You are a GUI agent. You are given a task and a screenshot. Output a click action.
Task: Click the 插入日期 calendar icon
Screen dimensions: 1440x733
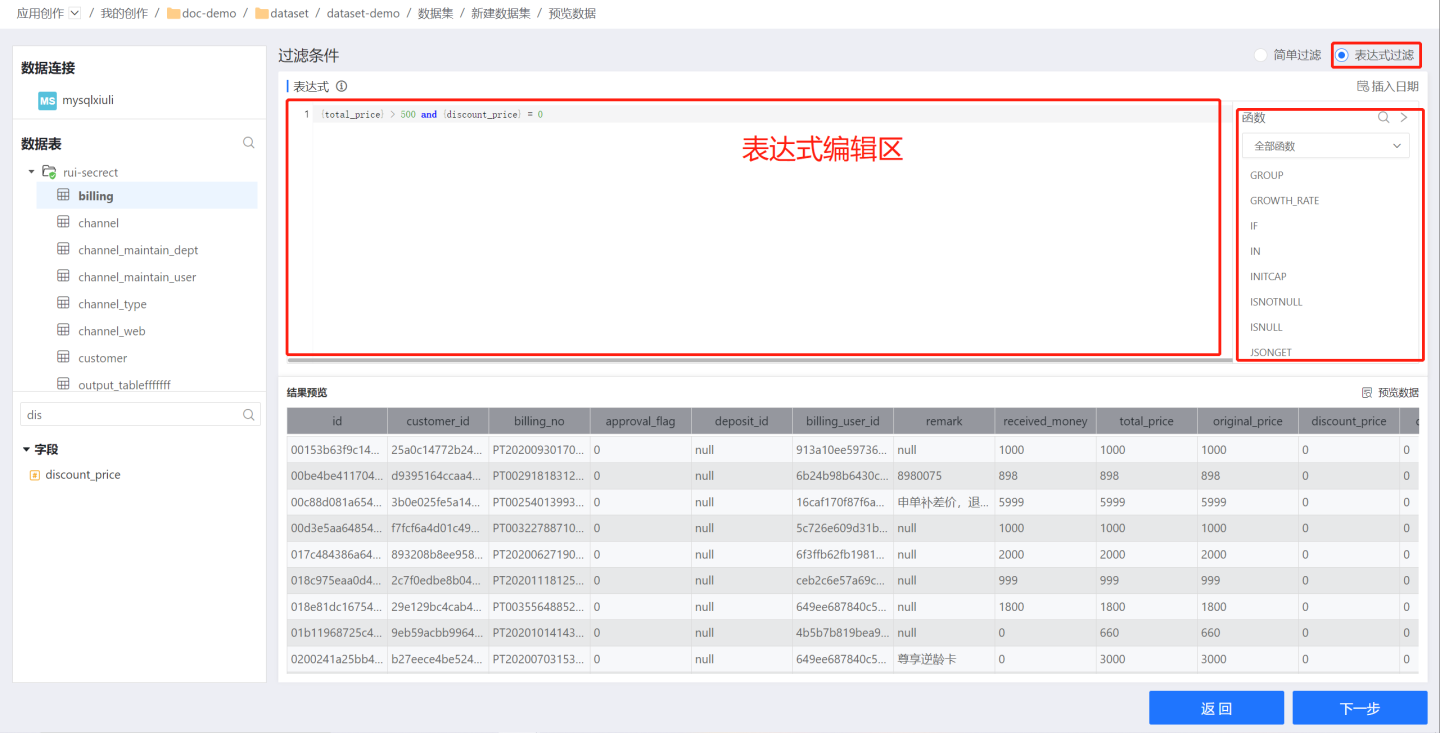(x=1362, y=87)
